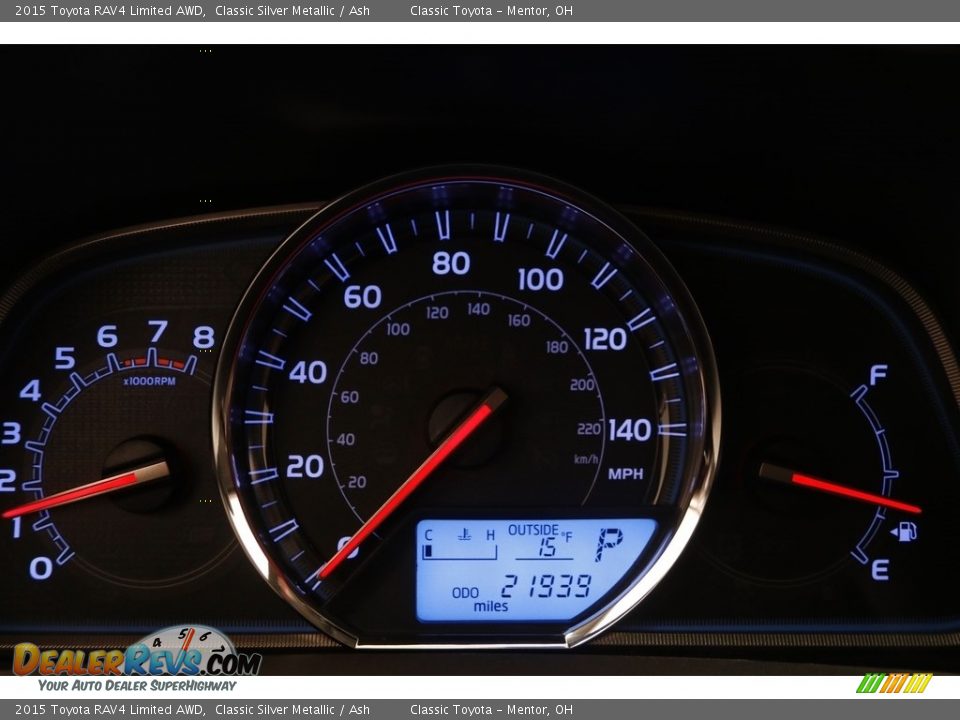Click the x1000RPM label on the tachometer
The width and height of the screenshot is (960, 720).
(150, 381)
